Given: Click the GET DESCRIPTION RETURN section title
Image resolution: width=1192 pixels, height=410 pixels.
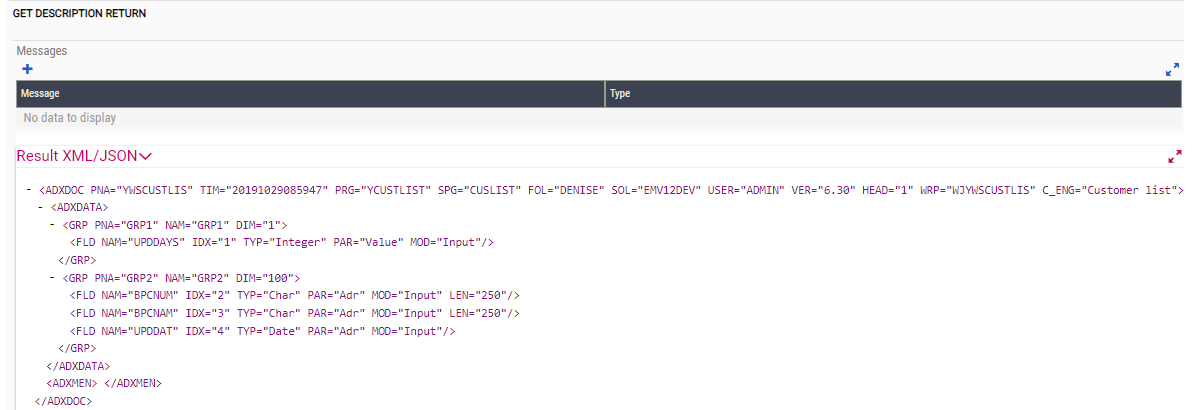Looking at the screenshot, I should [79, 14].
